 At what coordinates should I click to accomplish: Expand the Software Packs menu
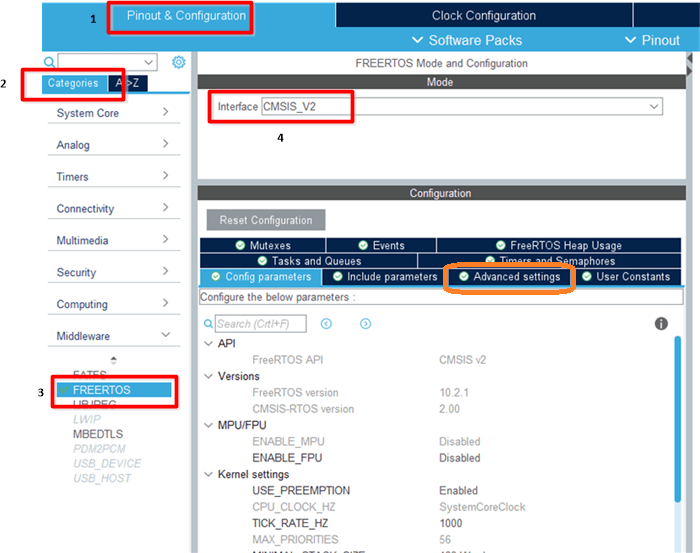pyautogui.click(x=467, y=40)
